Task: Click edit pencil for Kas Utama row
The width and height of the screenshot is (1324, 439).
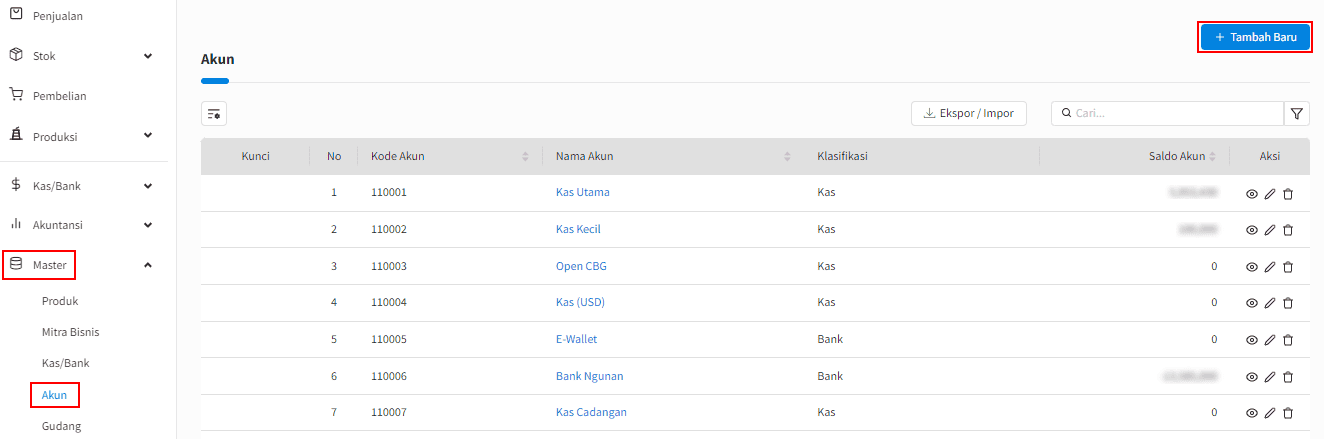Action: click(x=1270, y=193)
